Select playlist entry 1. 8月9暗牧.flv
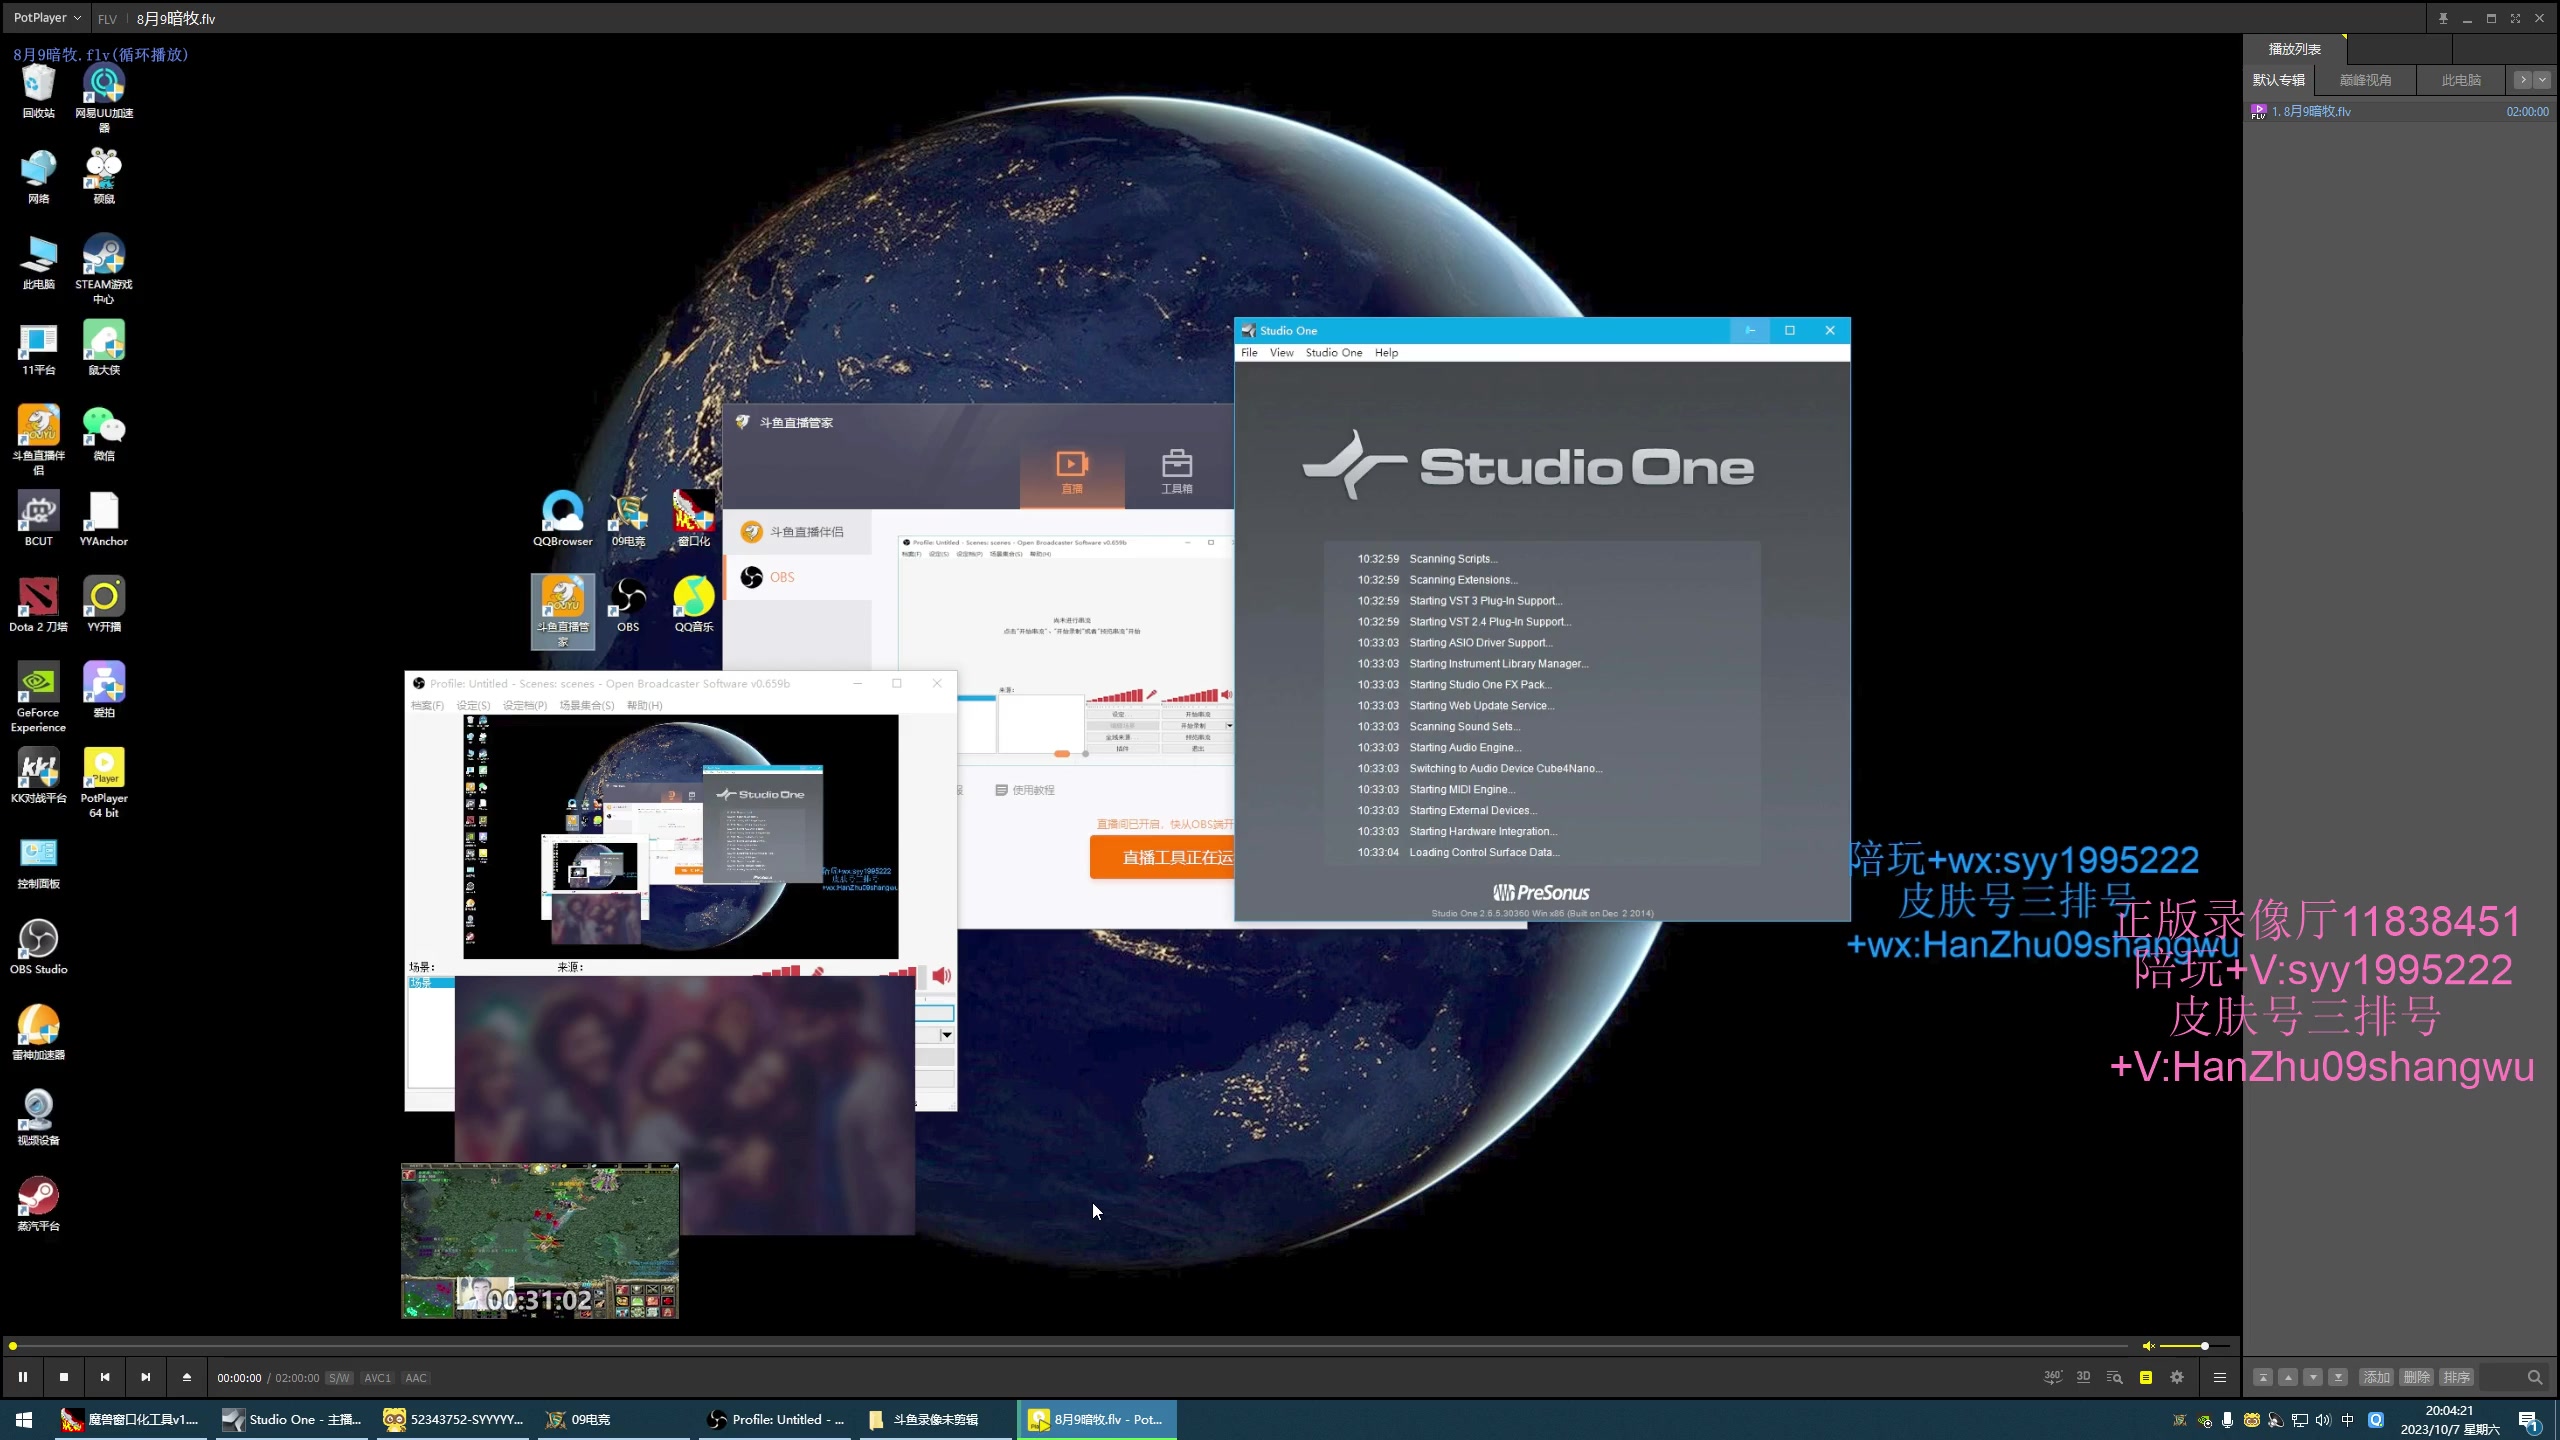 2399,111
